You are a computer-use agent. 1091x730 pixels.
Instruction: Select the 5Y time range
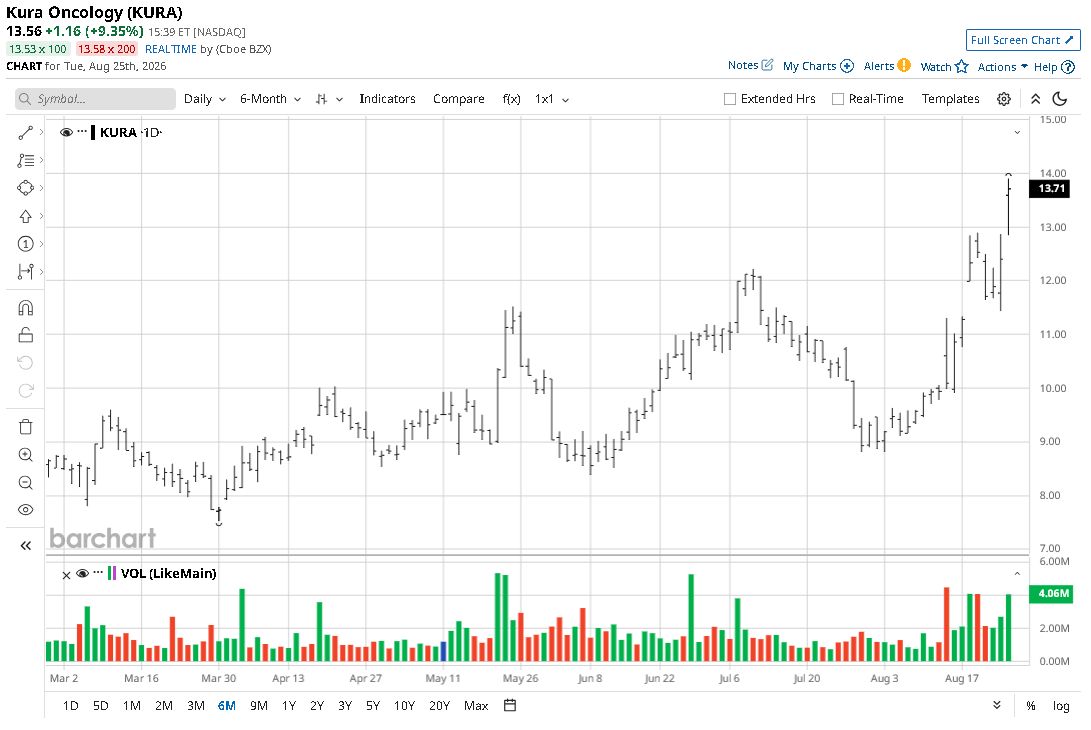[373, 706]
